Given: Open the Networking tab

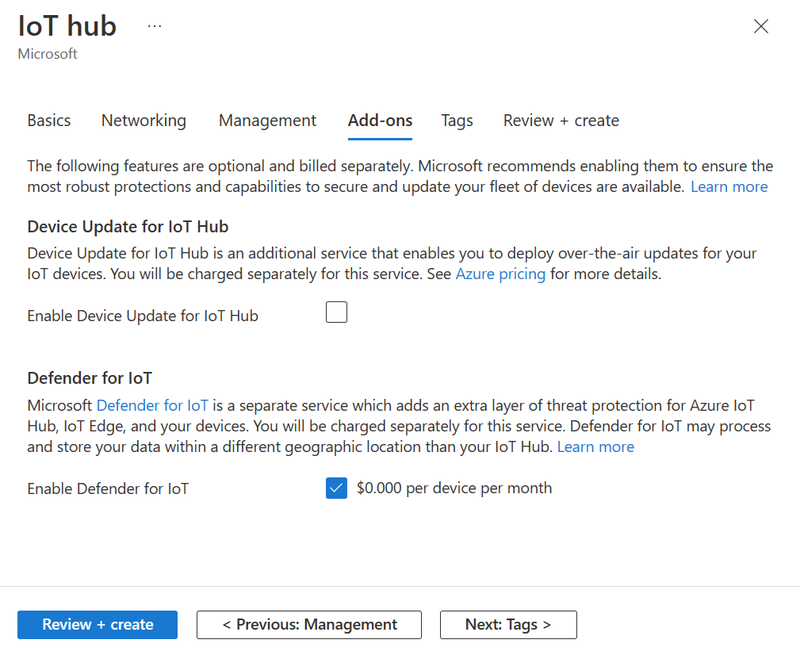Looking at the screenshot, I should click(143, 120).
